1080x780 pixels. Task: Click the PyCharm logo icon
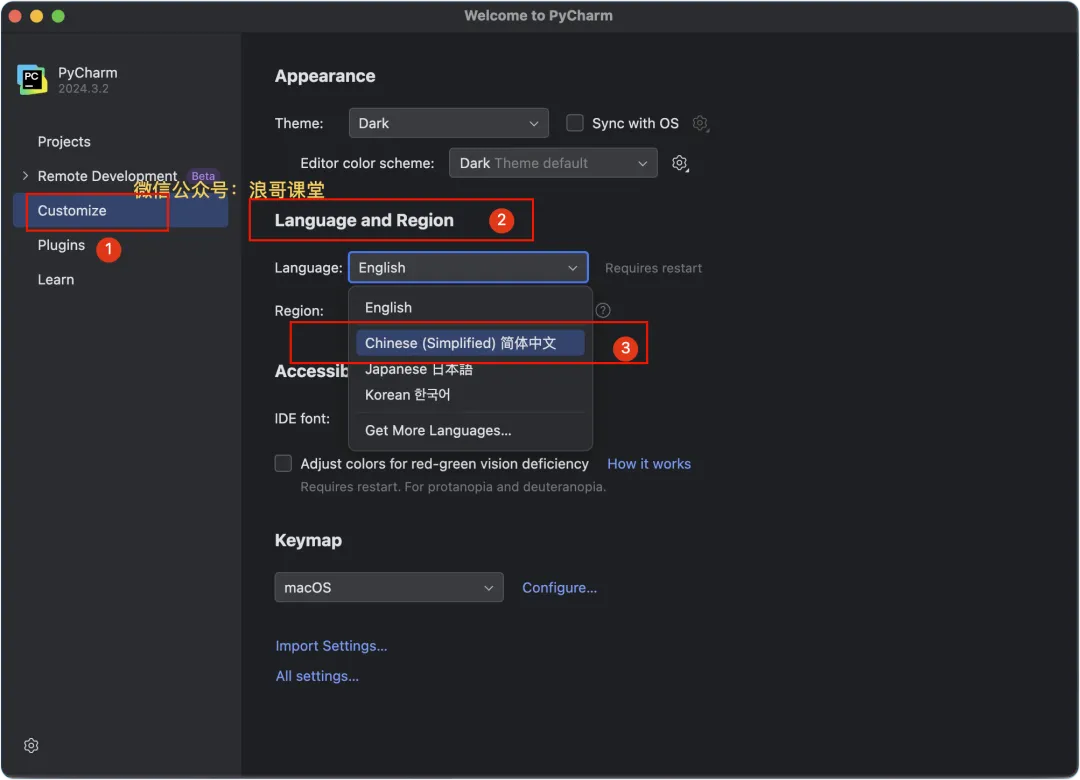pyautogui.click(x=32, y=80)
